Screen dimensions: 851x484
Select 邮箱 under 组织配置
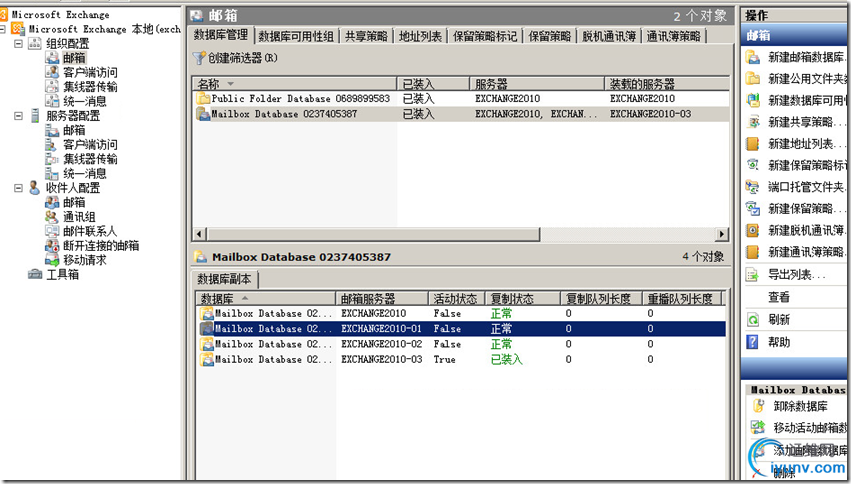74,58
